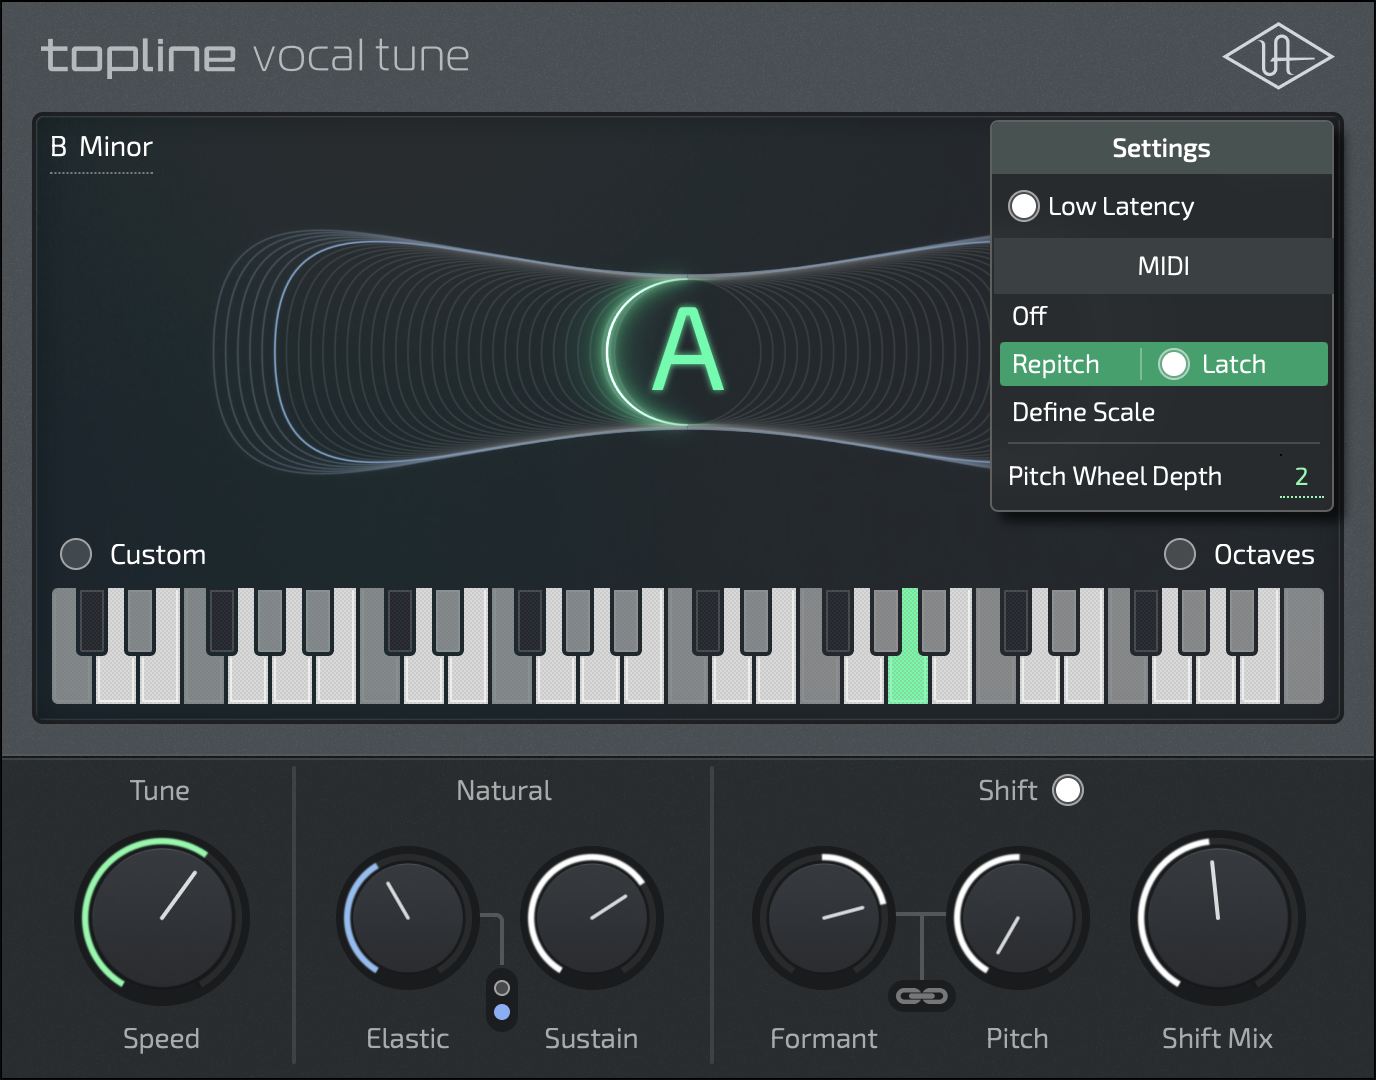Click the Latch label text
This screenshot has width=1376, height=1080.
coord(1234,364)
